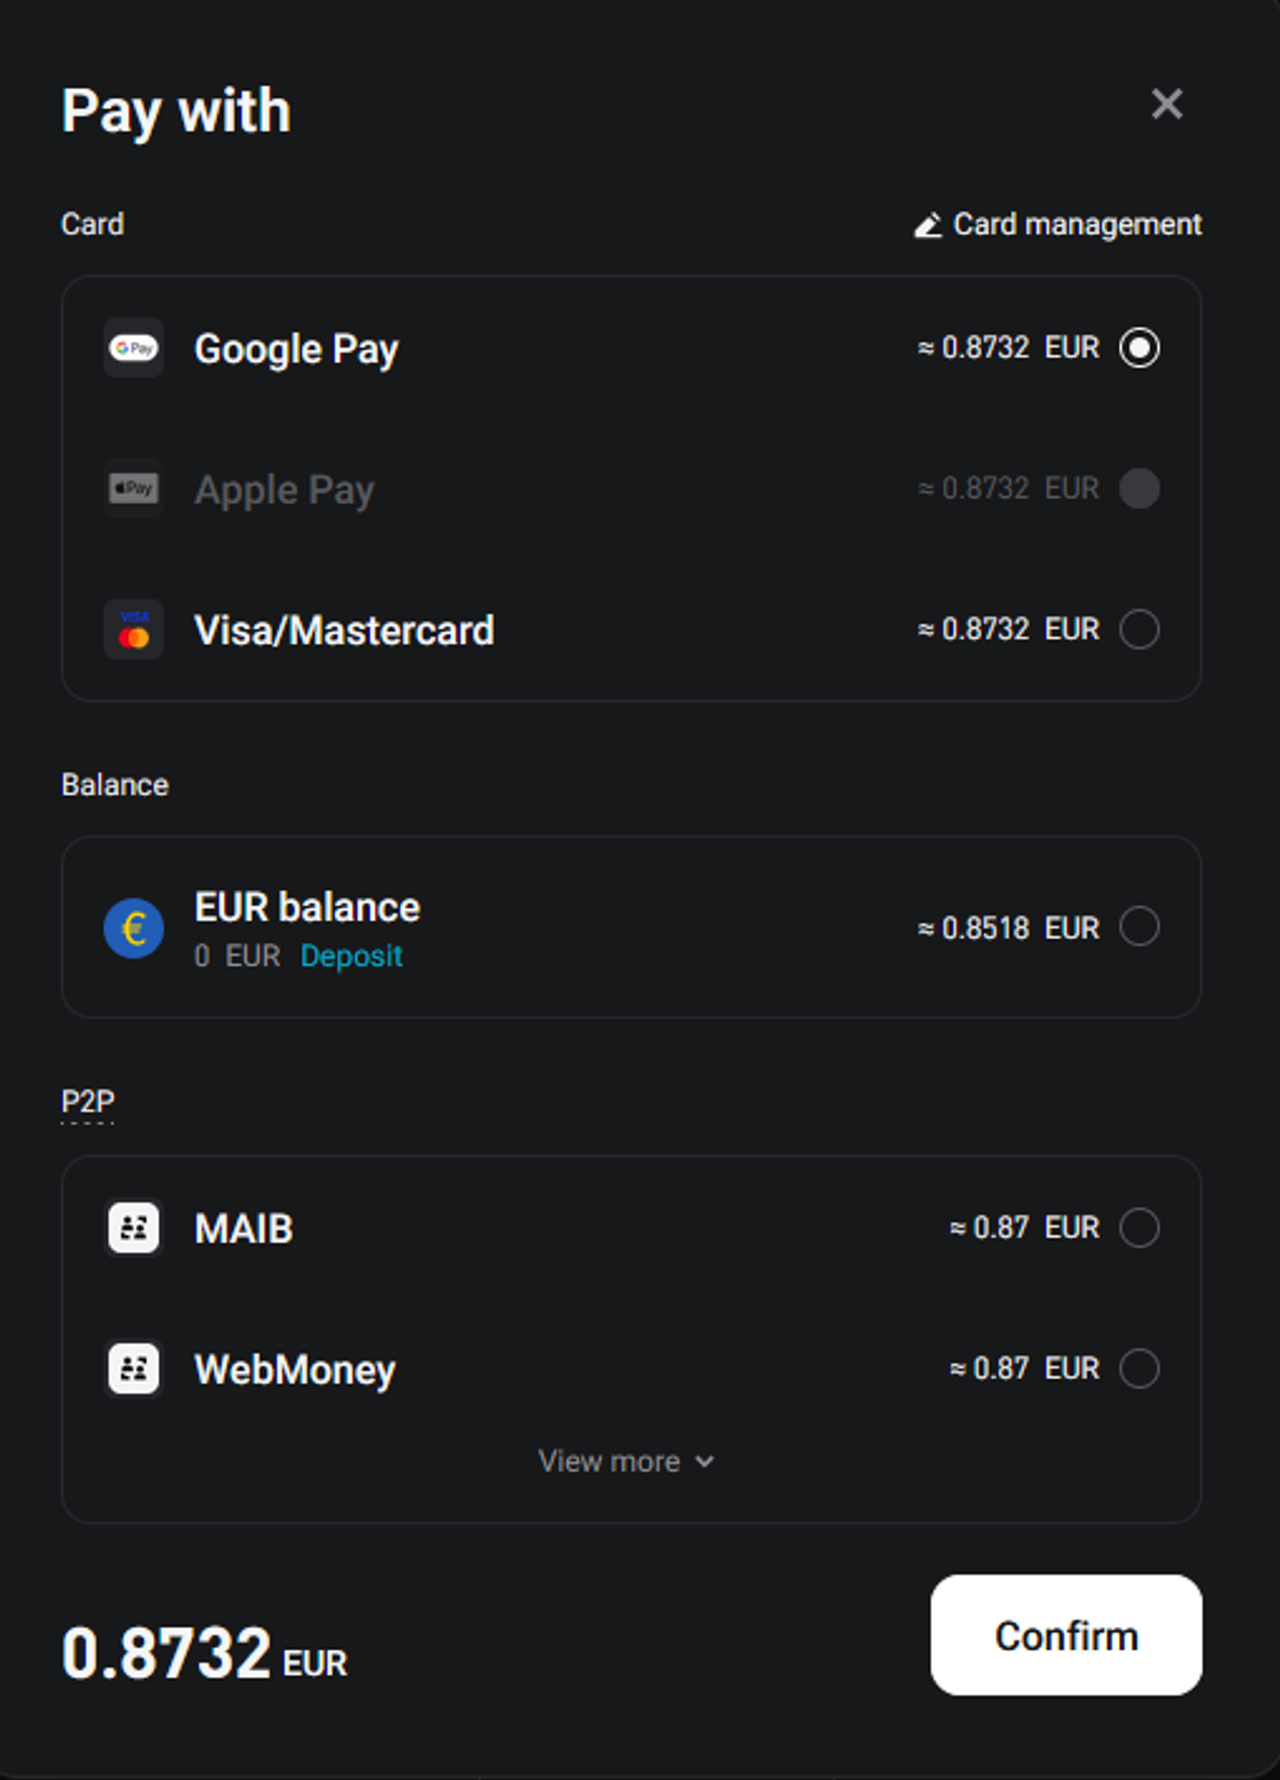Image resolution: width=1280 pixels, height=1780 pixels.
Task: Click the WebMoney P2P icon
Action: pos(134,1368)
